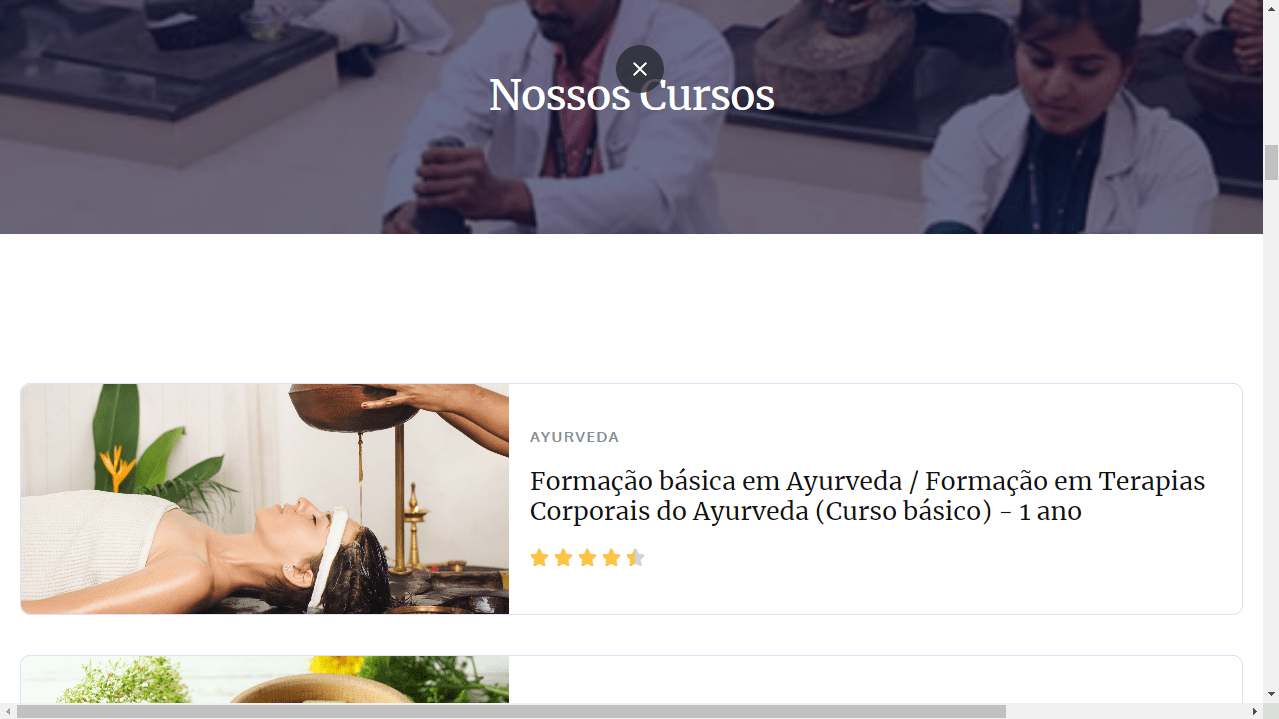Click the vertical scrollbar down arrow
The image size is (1279, 719).
[1271, 694]
